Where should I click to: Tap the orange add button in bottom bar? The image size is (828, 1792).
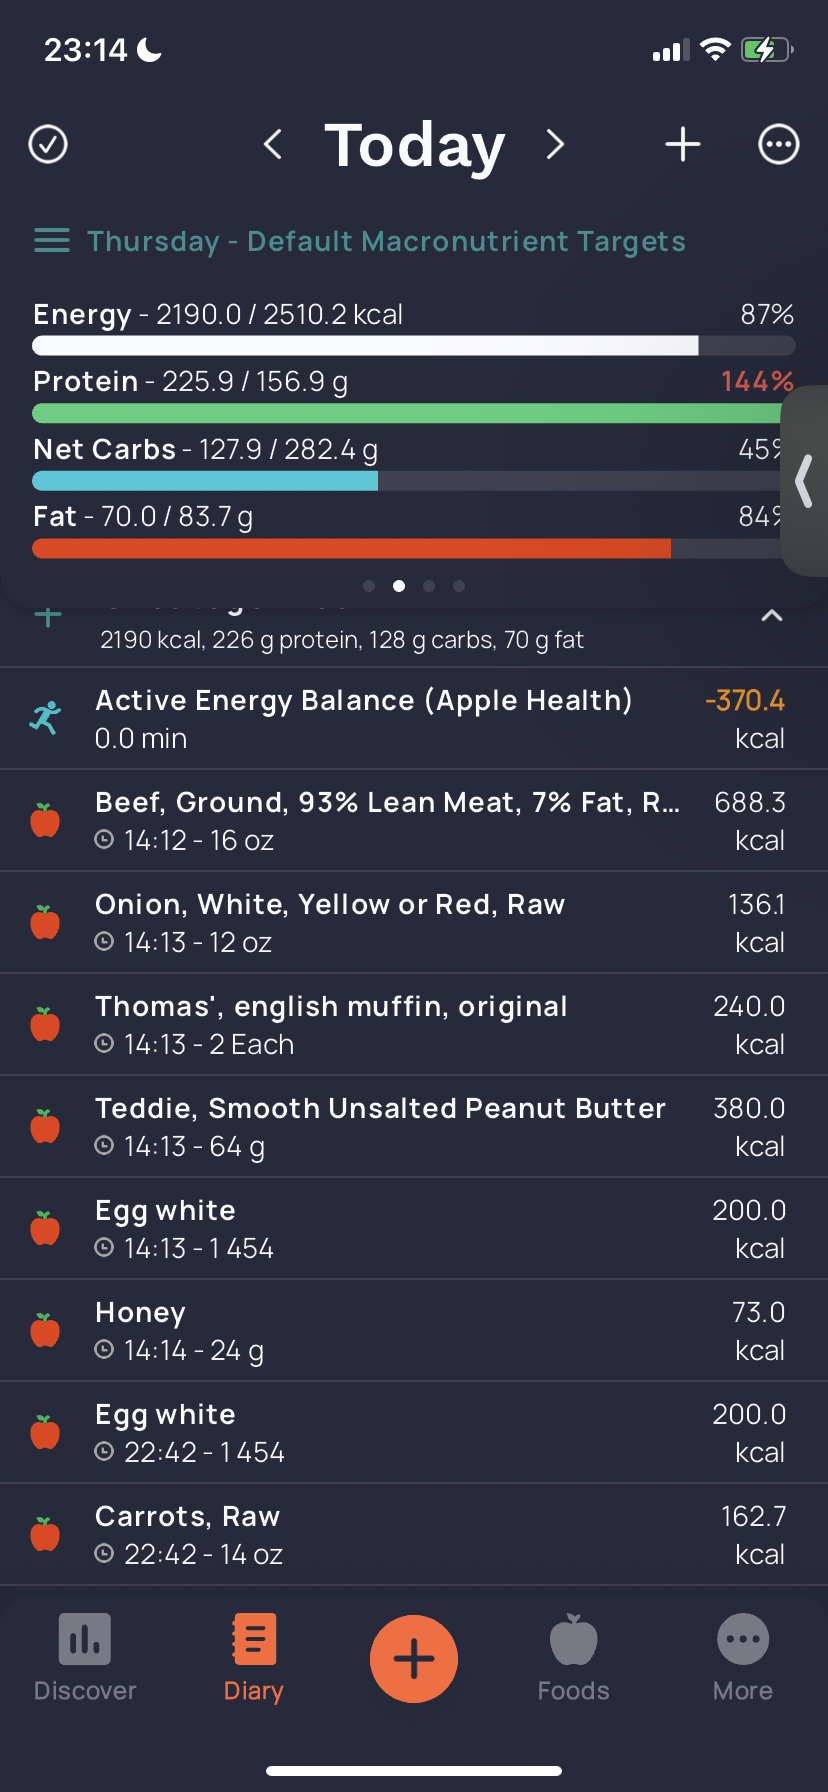(x=414, y=1659)
